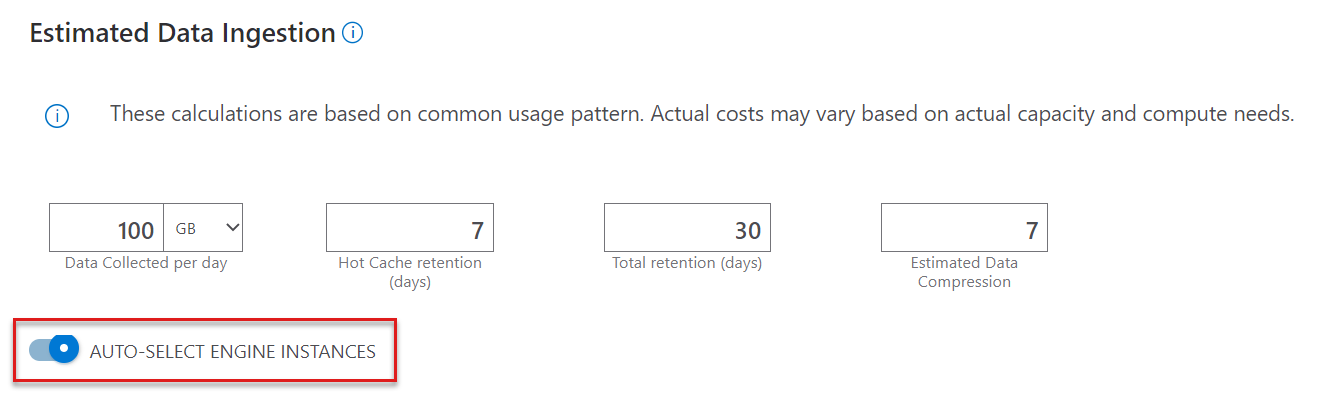Click the common usage pattern disclaimer text

click(702, 114)
